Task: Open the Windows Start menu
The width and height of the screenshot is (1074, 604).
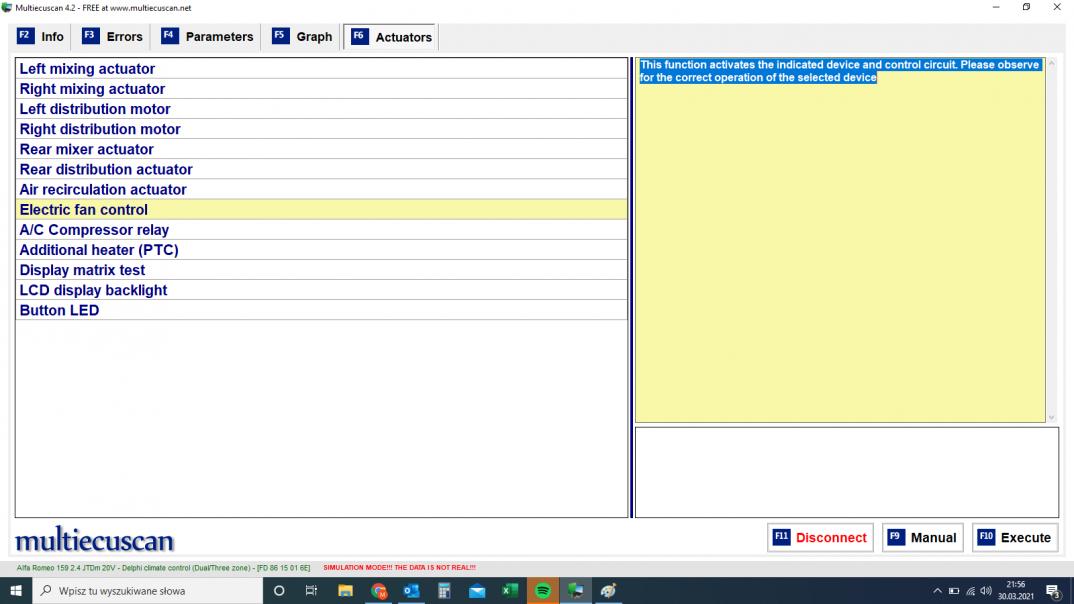Action: [x=16, y=590]
